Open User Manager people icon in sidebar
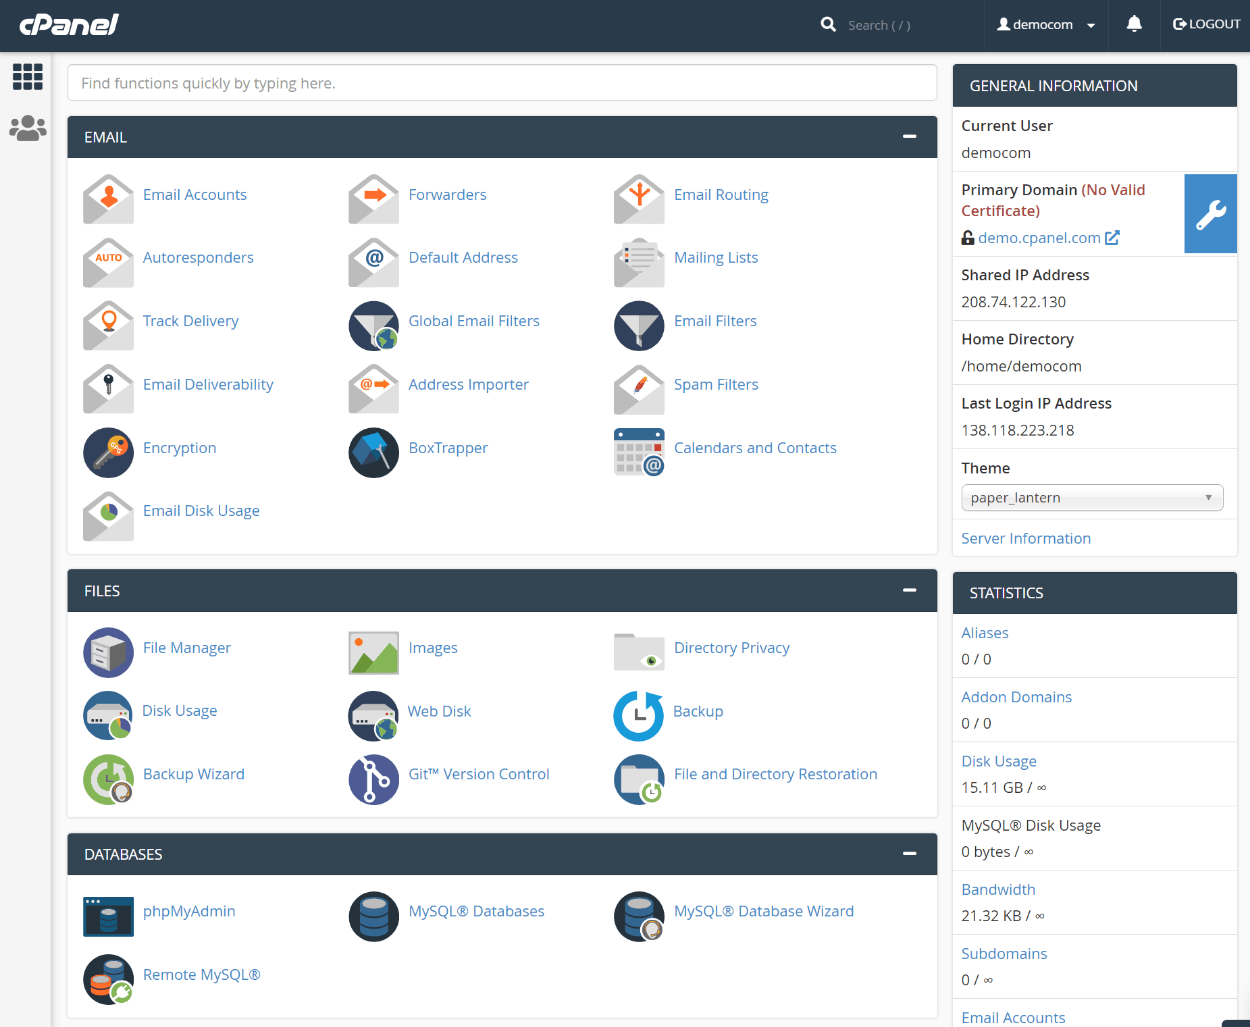1250x1027 pixels. coord(28,128)
